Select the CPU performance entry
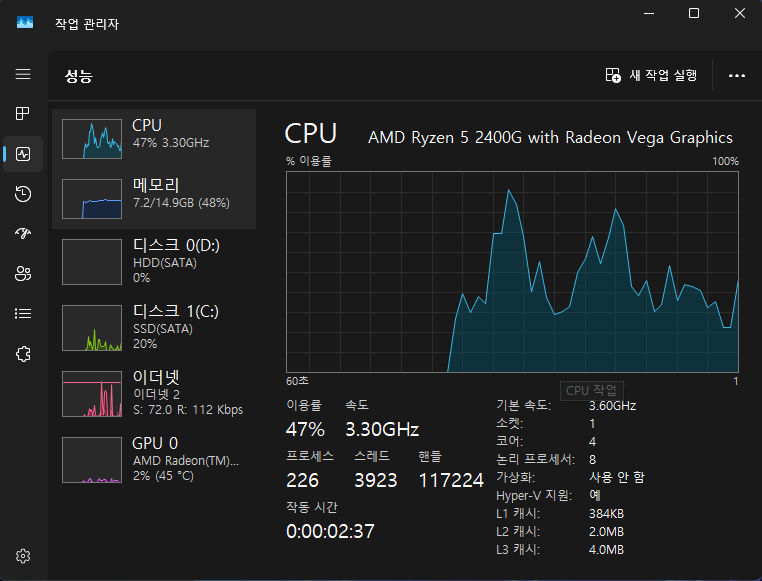This screenshot has width=762, height=581. (154, 139)
